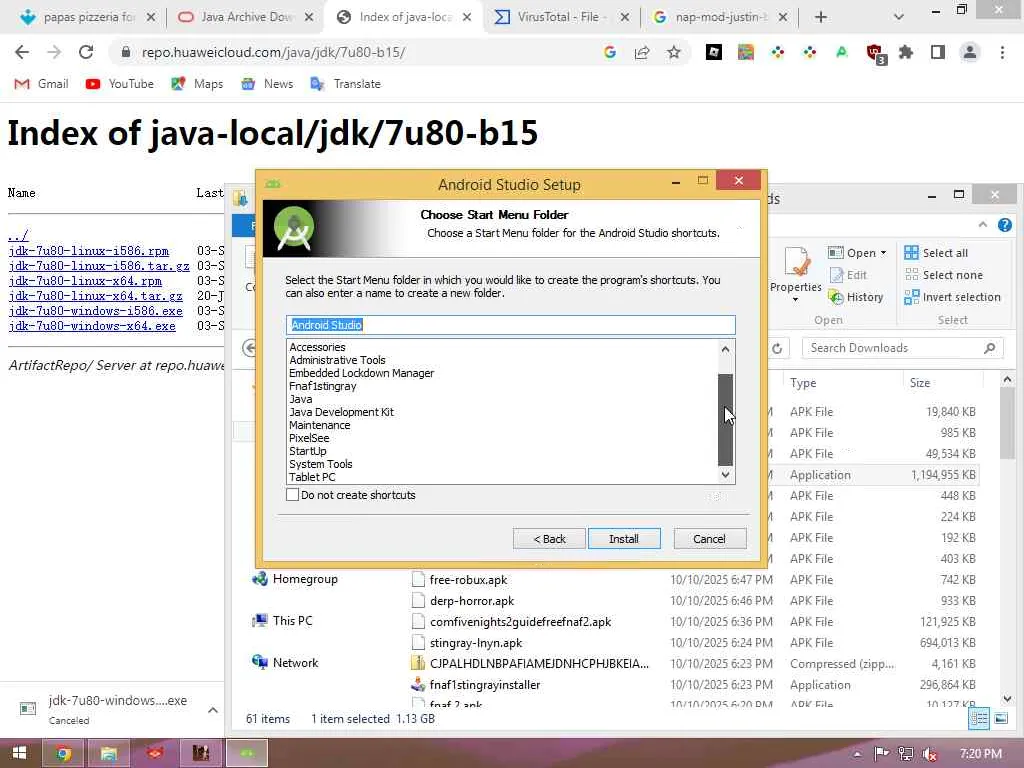The height and width of the screenshot is (768, 1024).
Task: Open the Chrome extensions puzzle icon
Action: tap(906, 52)
